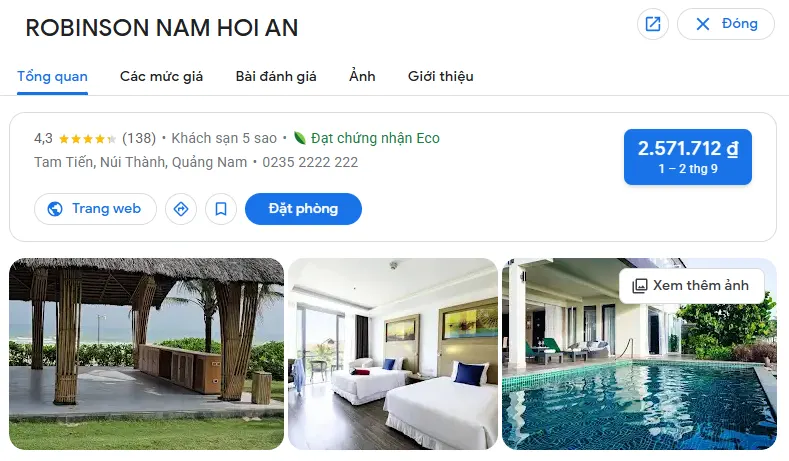The height and width of the screenshot is (461, 789).
Task: Click the globe icon in Trang web
Action: (55, 209)
